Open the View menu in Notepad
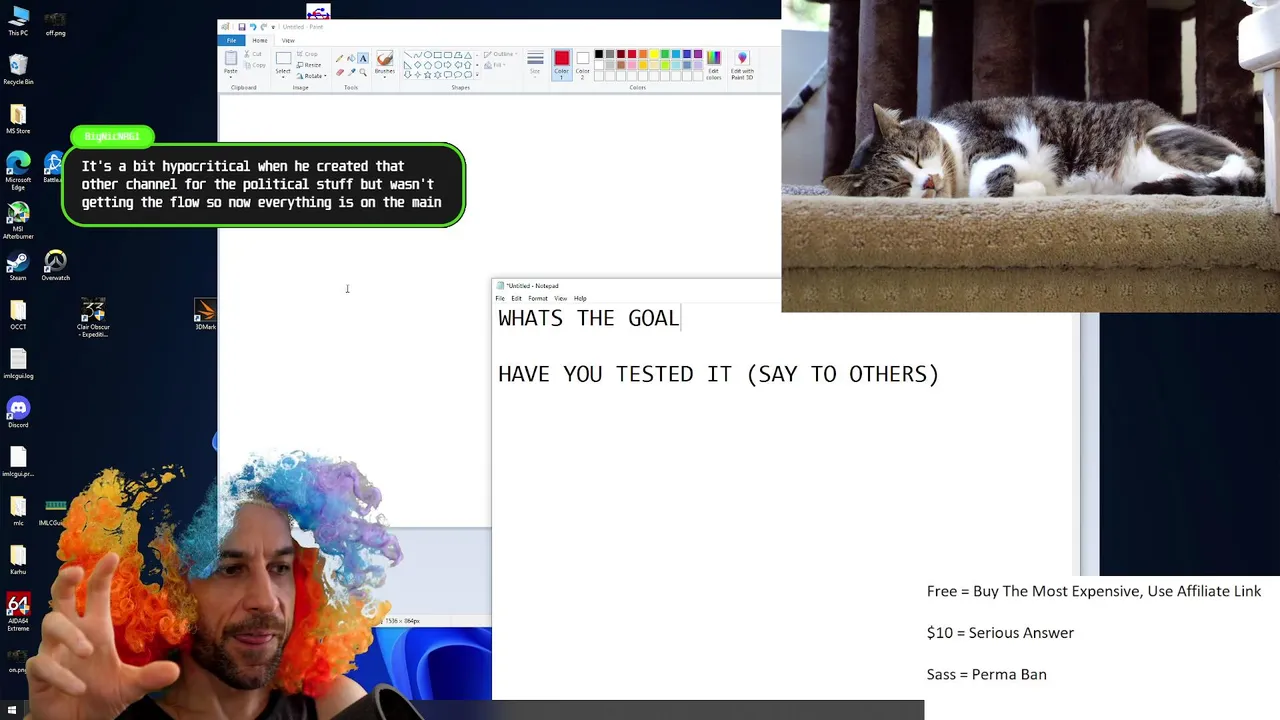The image size is (1280, 720). pos(560,298)
